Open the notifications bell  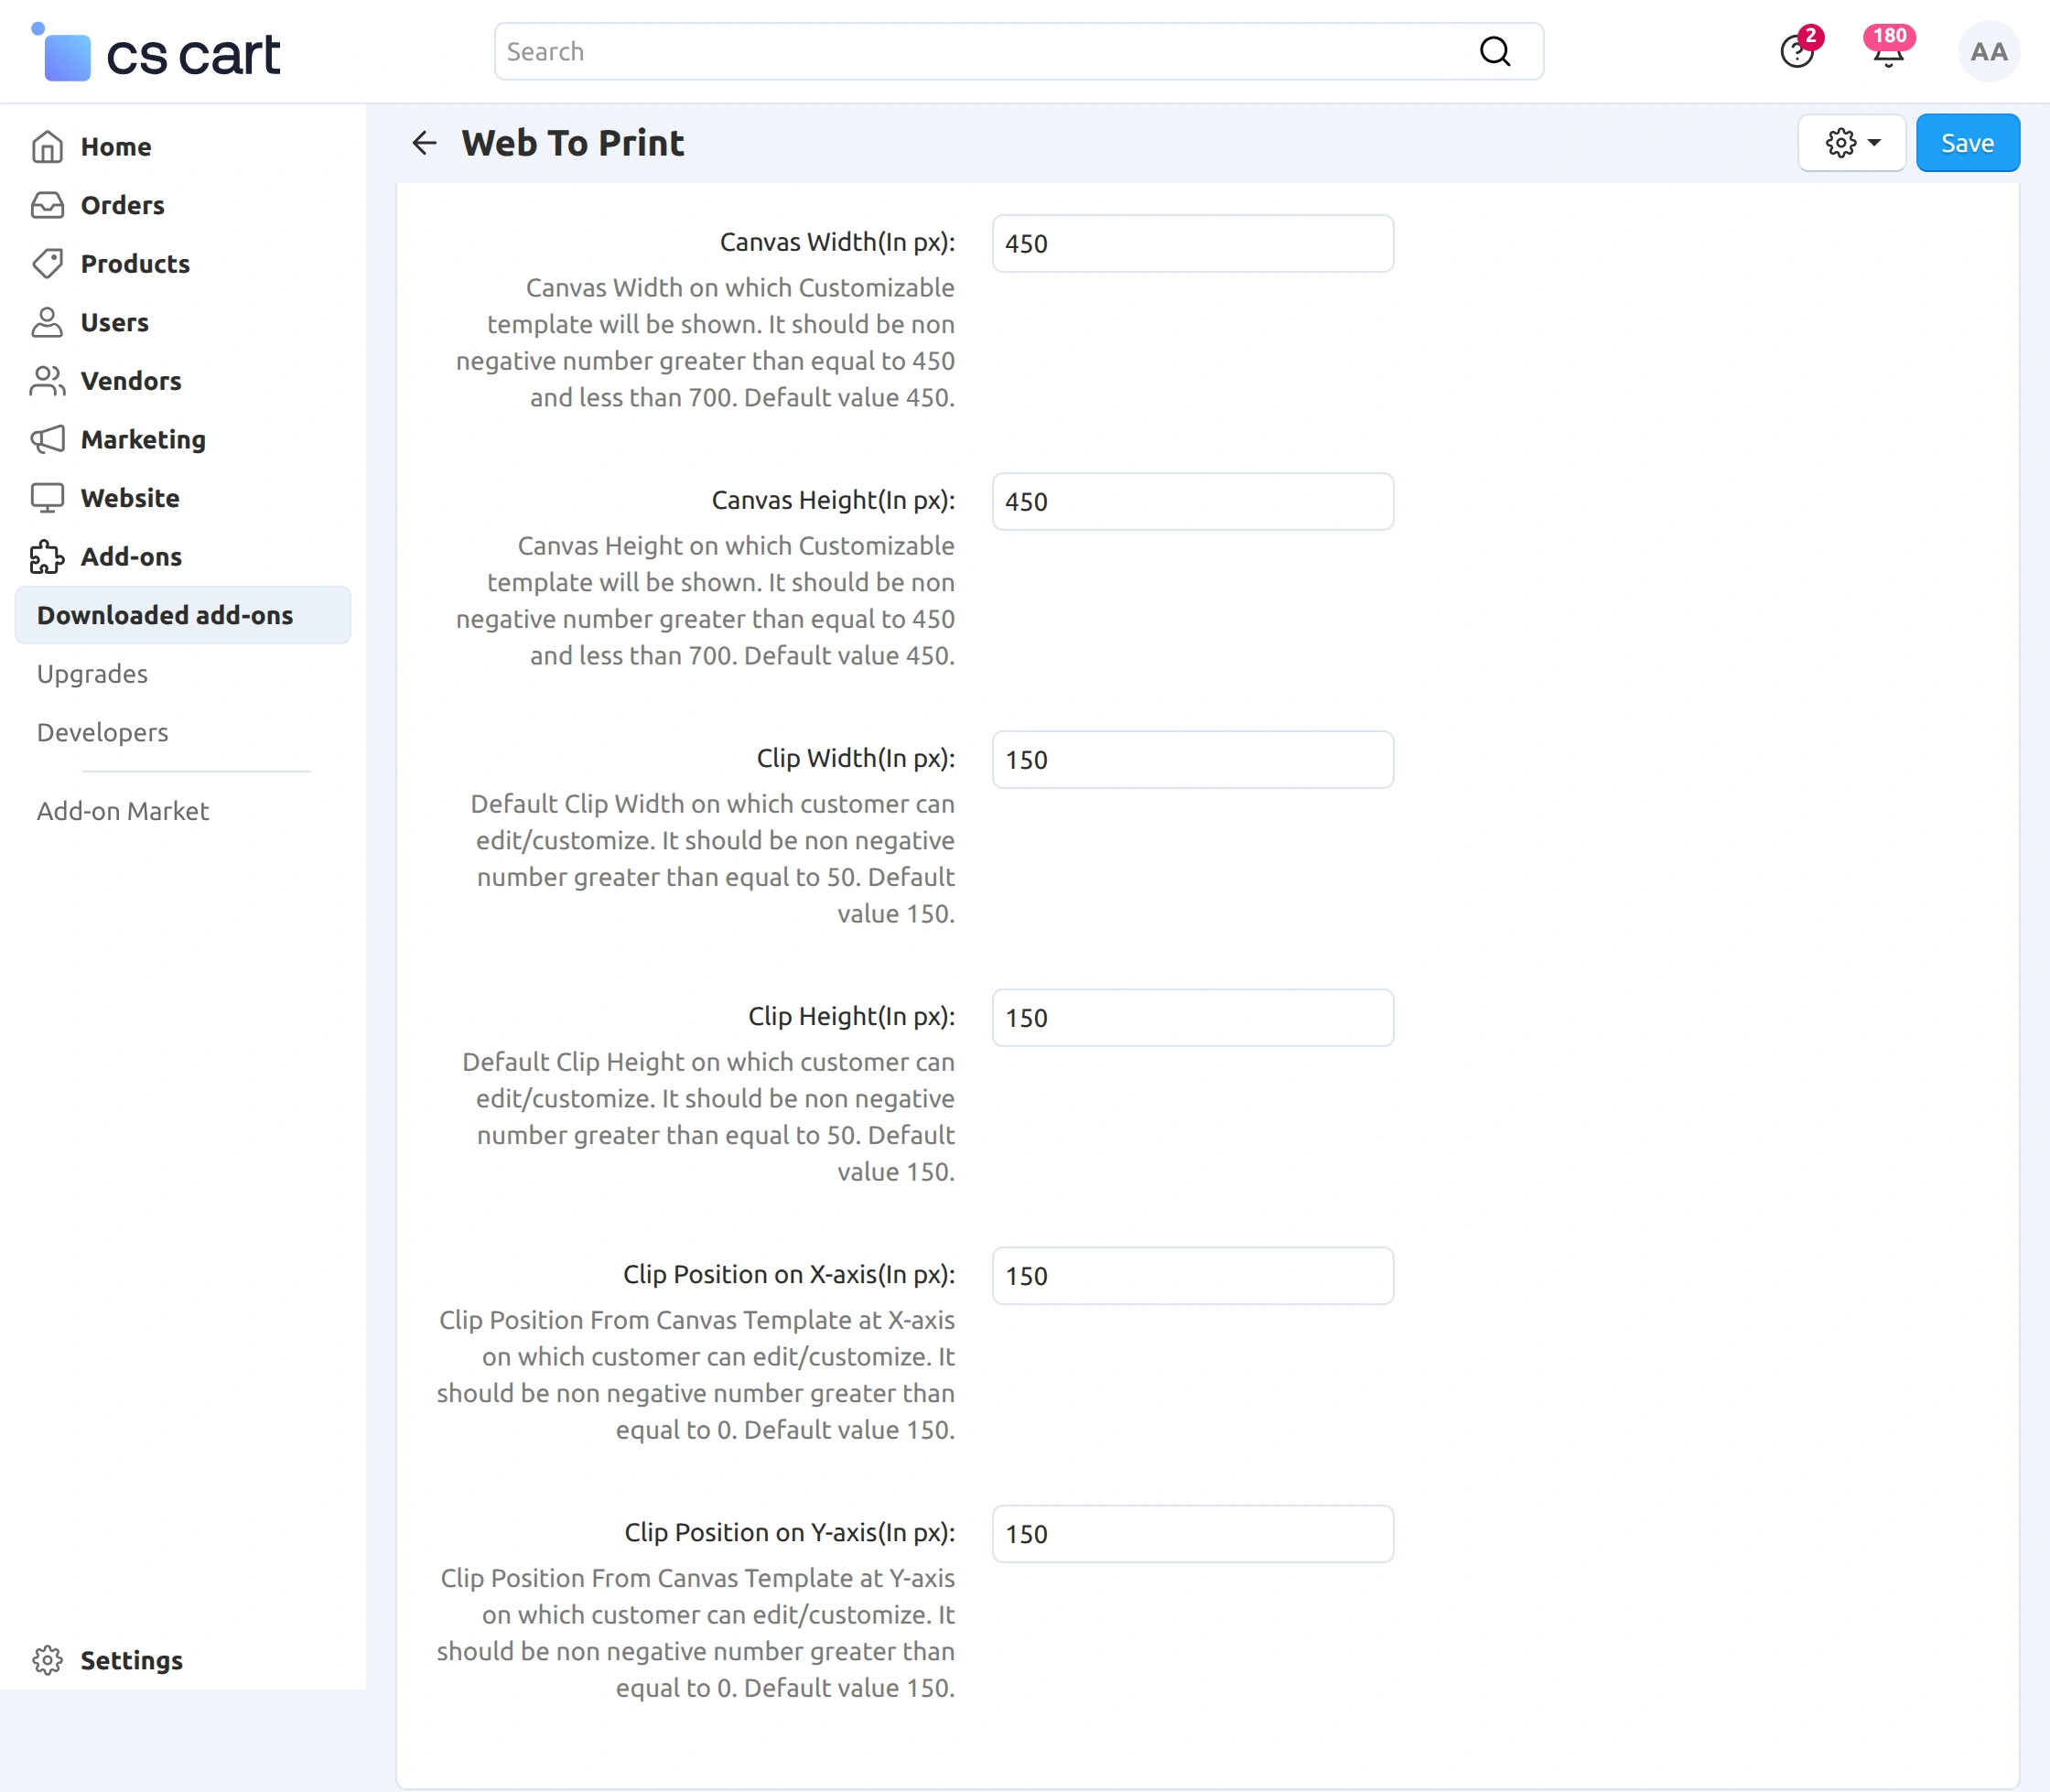tap(1887, 52)
